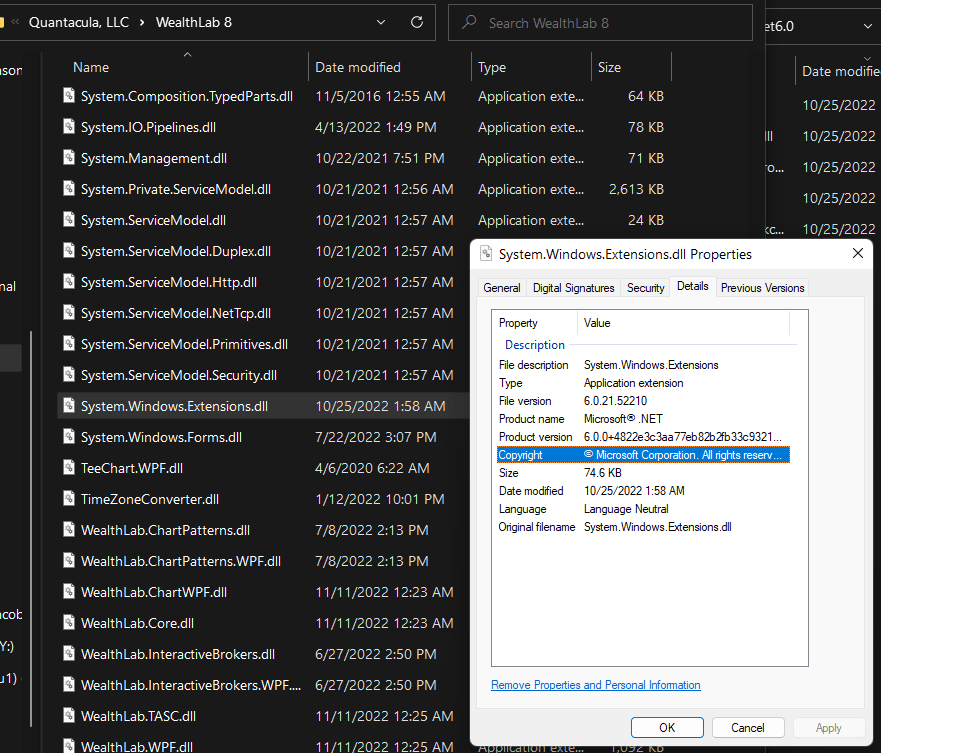Click the System.ServiceModel.Duplex.dll file icon
Image resolution: width=960 pixels, height=753 pixels.
[x=69, y=250]
